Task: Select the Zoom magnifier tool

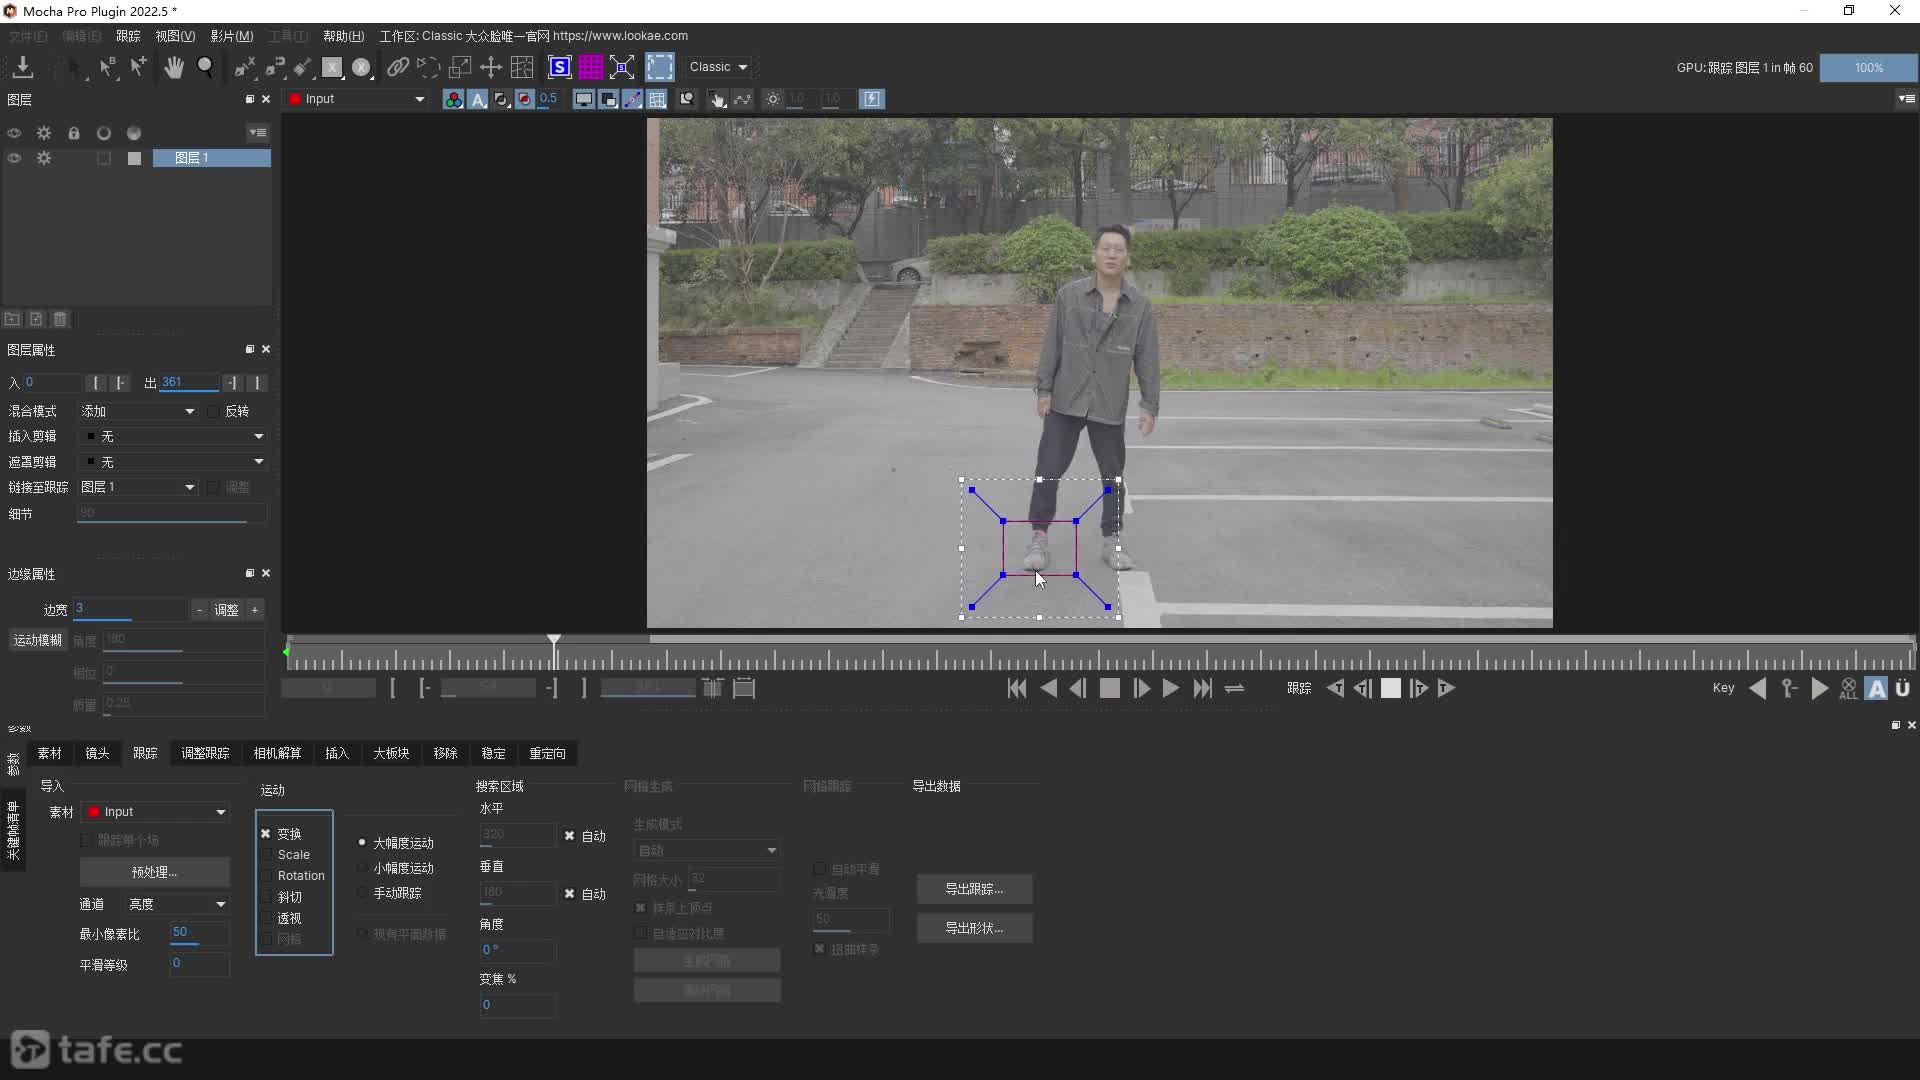Action: pos(205,67)
